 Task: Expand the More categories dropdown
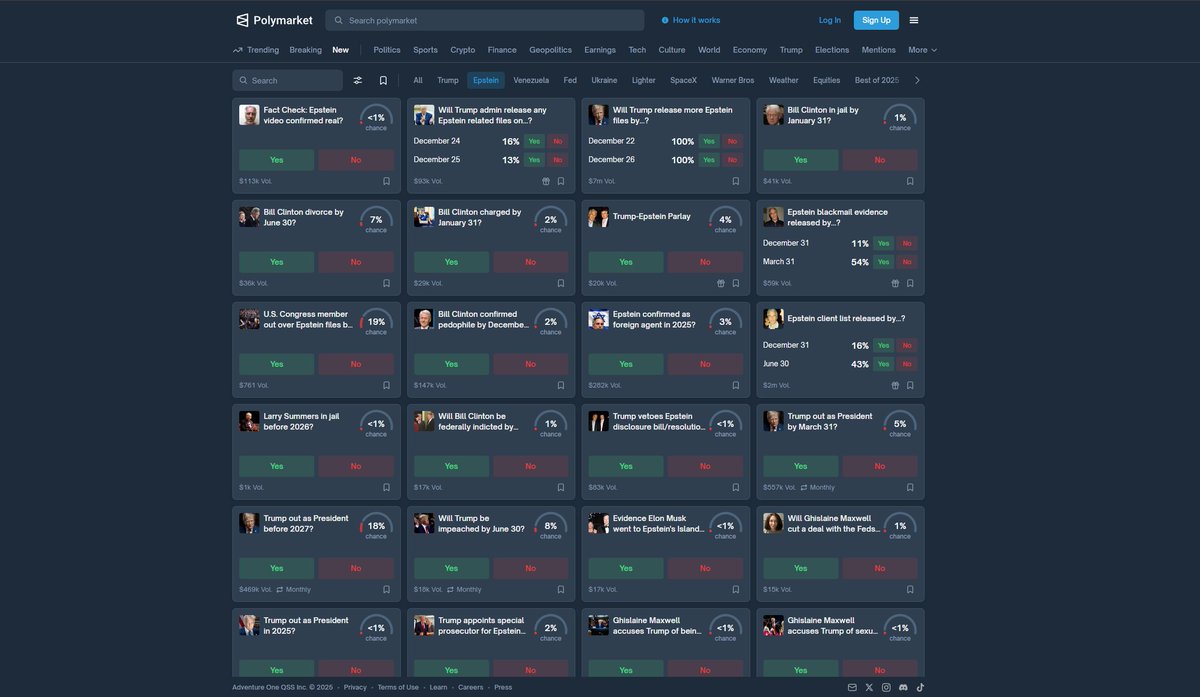pos(922,50)
